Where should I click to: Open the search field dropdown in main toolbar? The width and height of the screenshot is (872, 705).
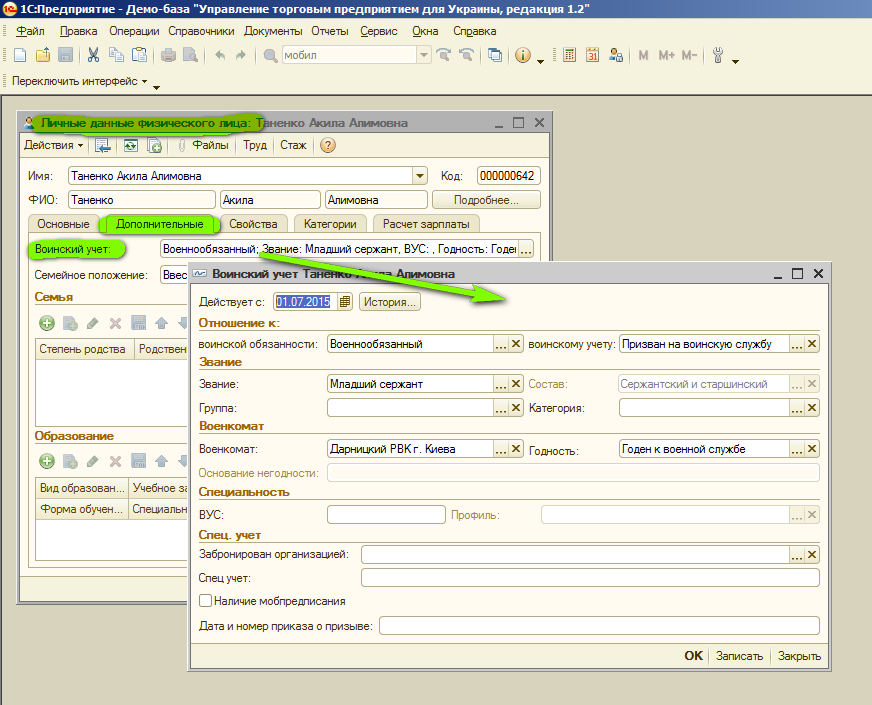coord(424,55)
